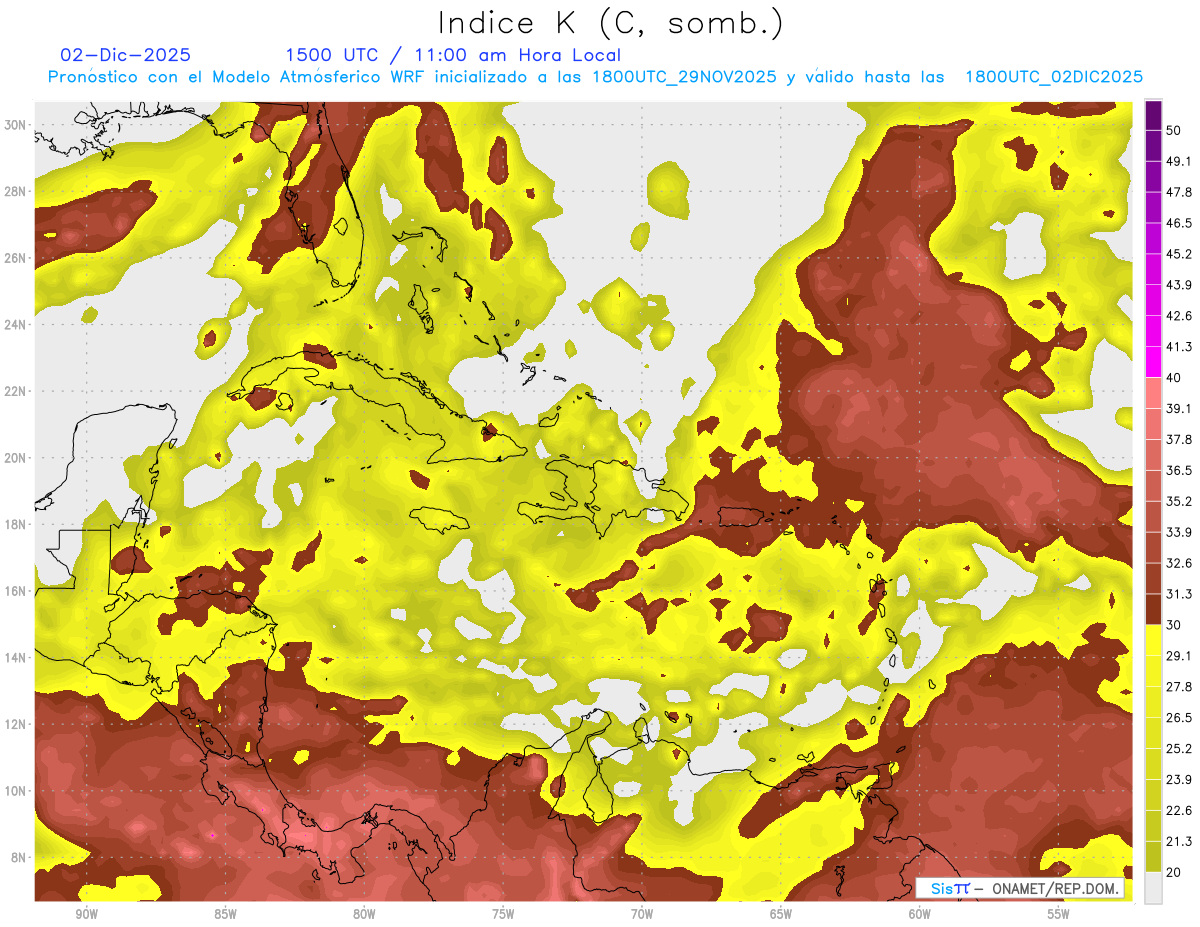The image size is (1200, 927).
Task: Click the "22N" latitude axis label
Action: coord(15,391)
